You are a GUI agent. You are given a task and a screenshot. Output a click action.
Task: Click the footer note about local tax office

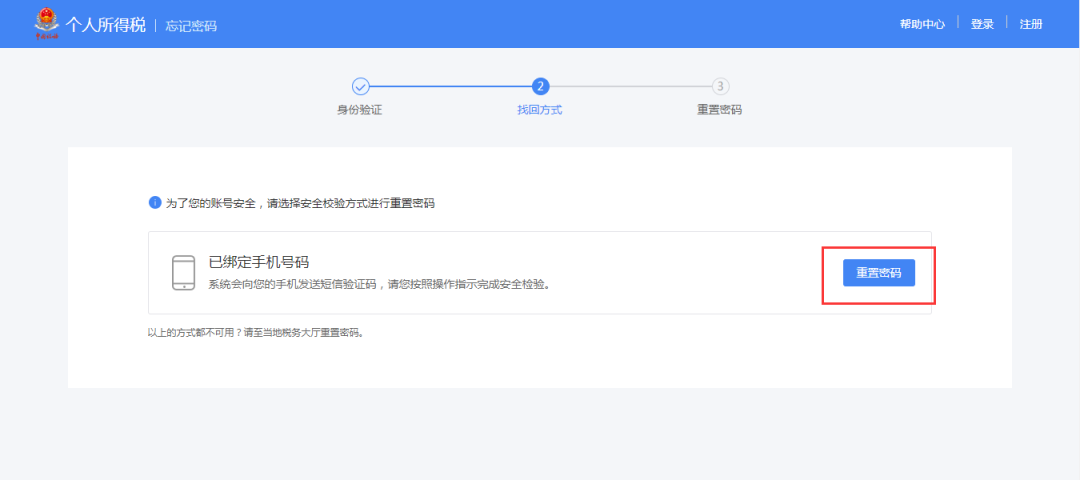(x=256, y=332)
